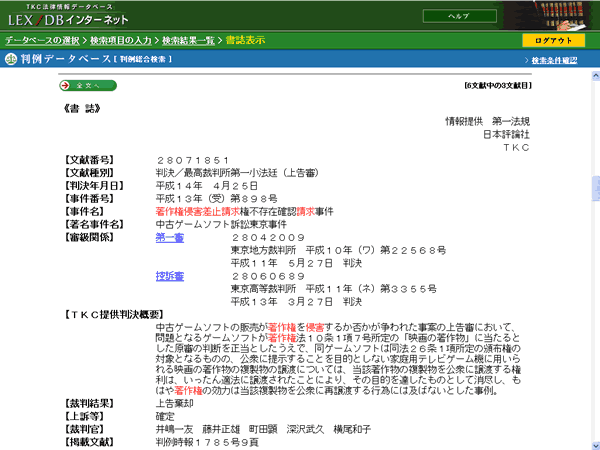Screen dimensions: 600x450
Task: Open the 控訴審 judgment link
Action: (x=170, y=276)
